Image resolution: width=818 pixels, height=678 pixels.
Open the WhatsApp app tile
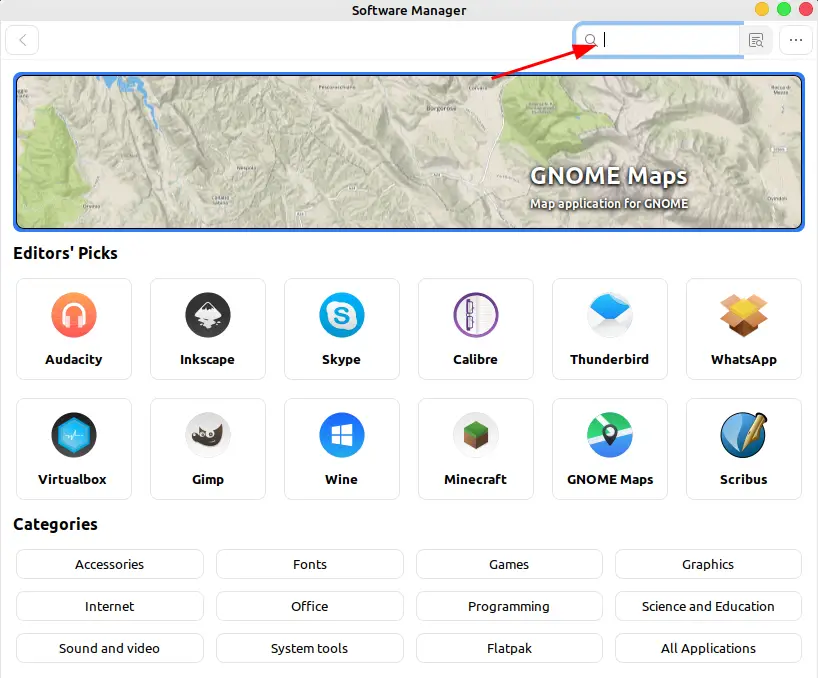click(x=744, y=329)
